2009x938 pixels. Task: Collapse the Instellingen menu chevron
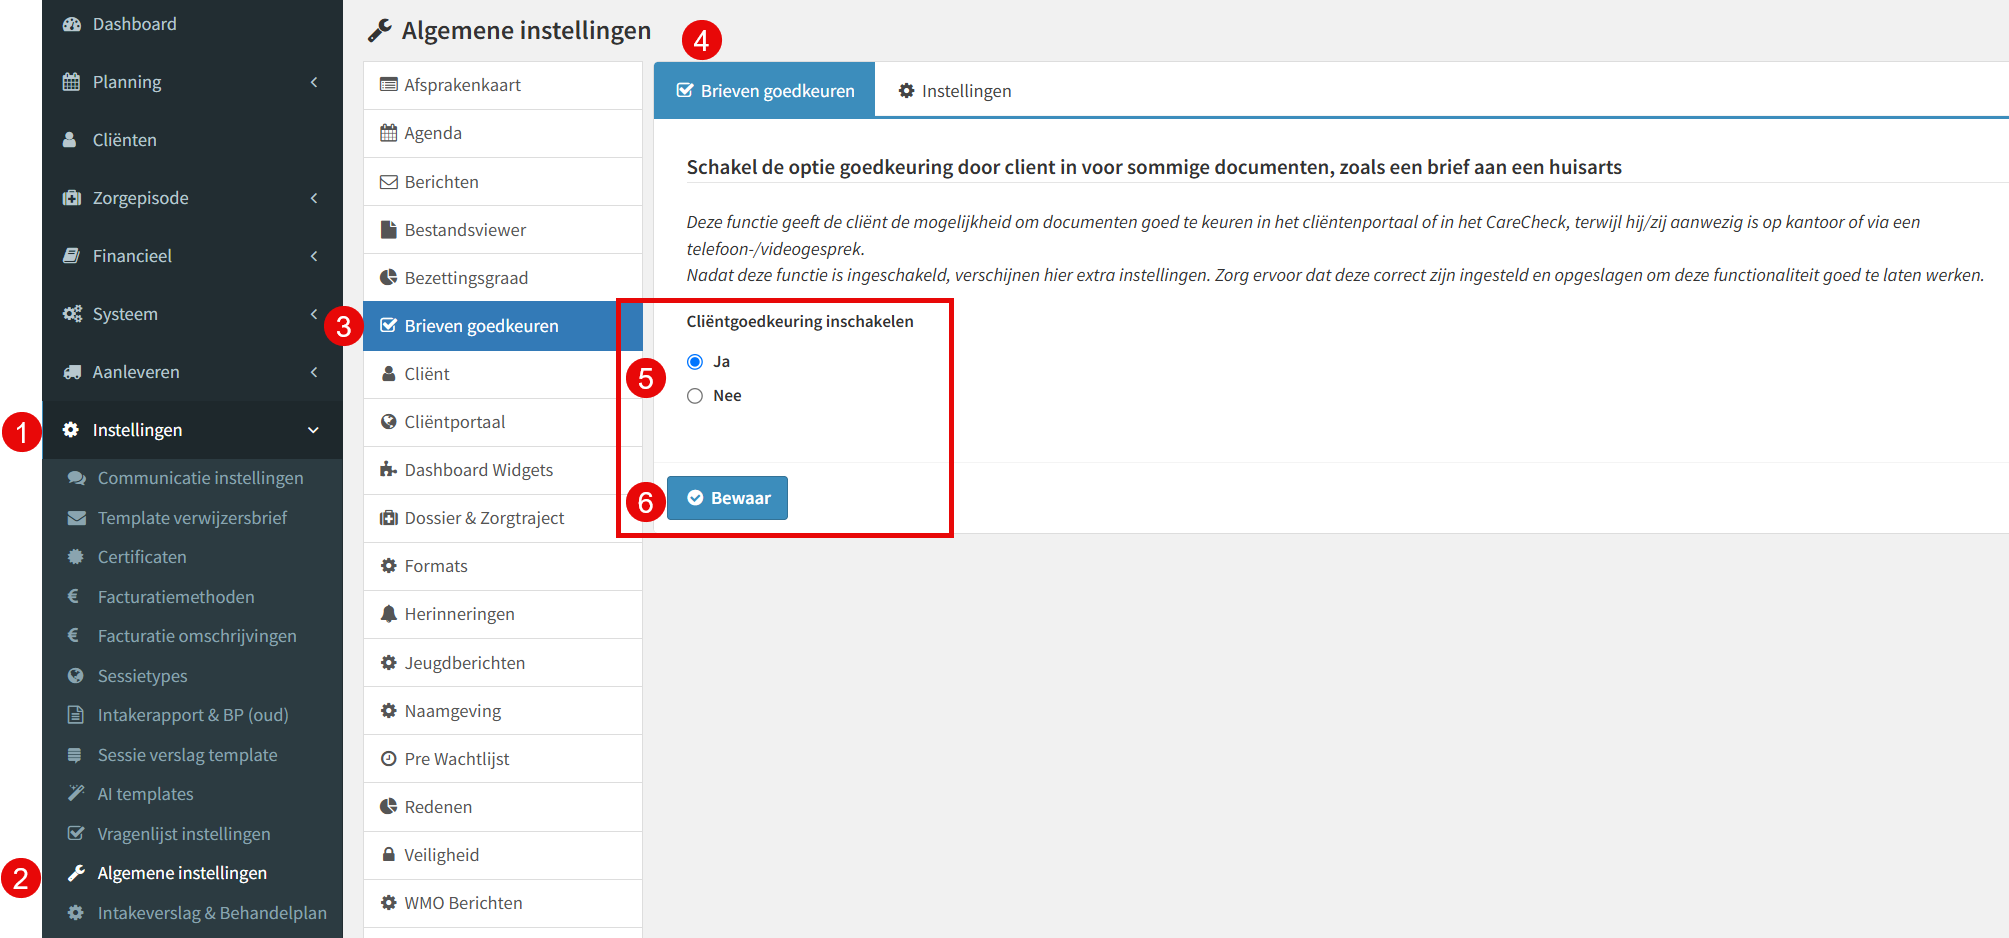click(313, 430)
